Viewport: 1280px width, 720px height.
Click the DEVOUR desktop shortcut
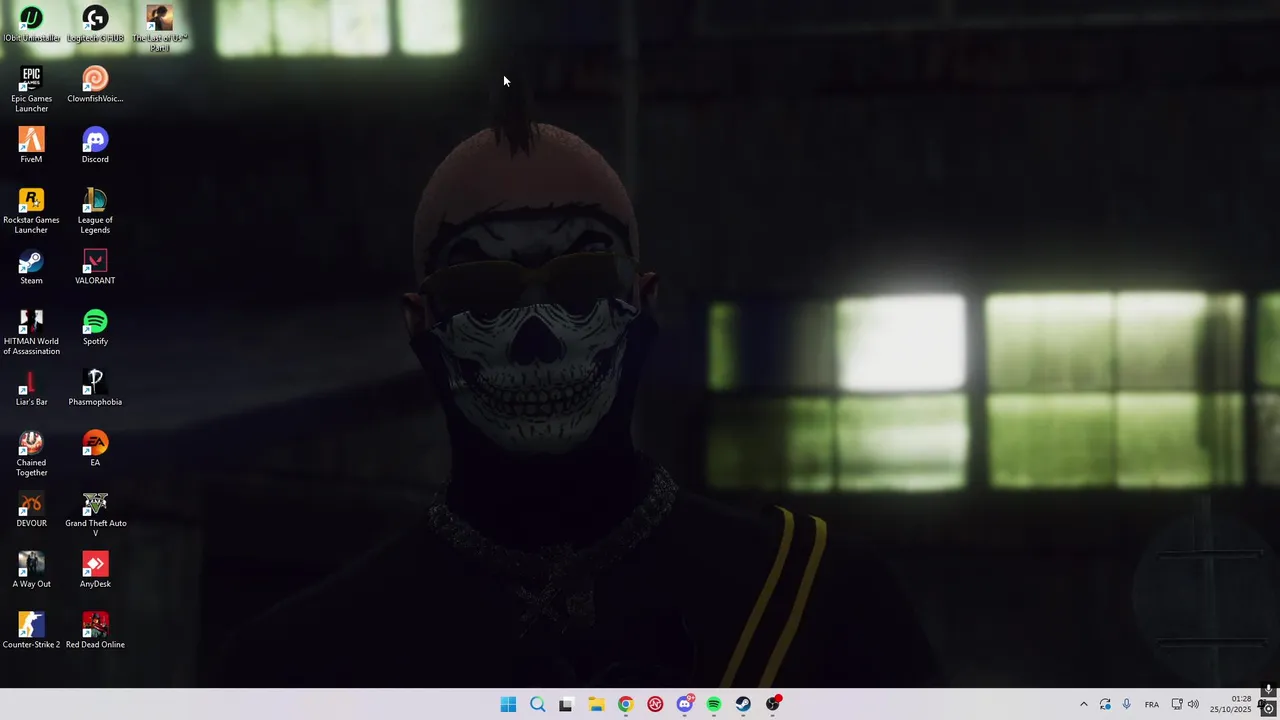31,510
